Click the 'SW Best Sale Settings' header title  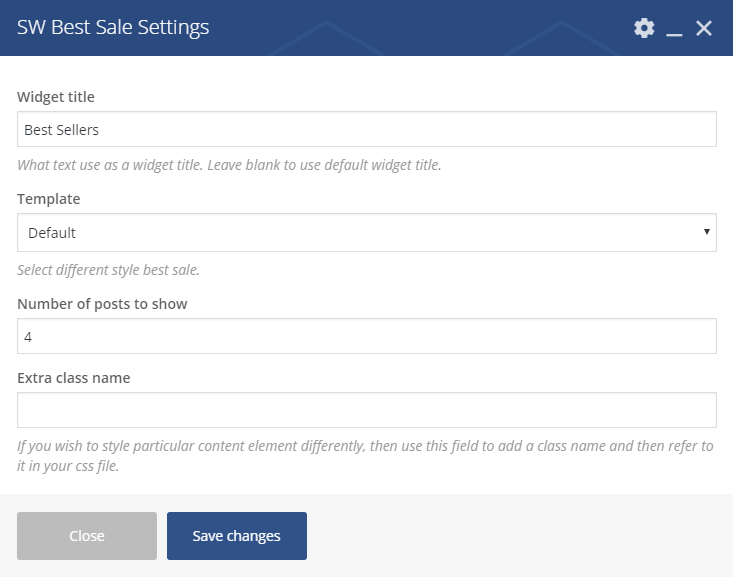coord(113,28)
